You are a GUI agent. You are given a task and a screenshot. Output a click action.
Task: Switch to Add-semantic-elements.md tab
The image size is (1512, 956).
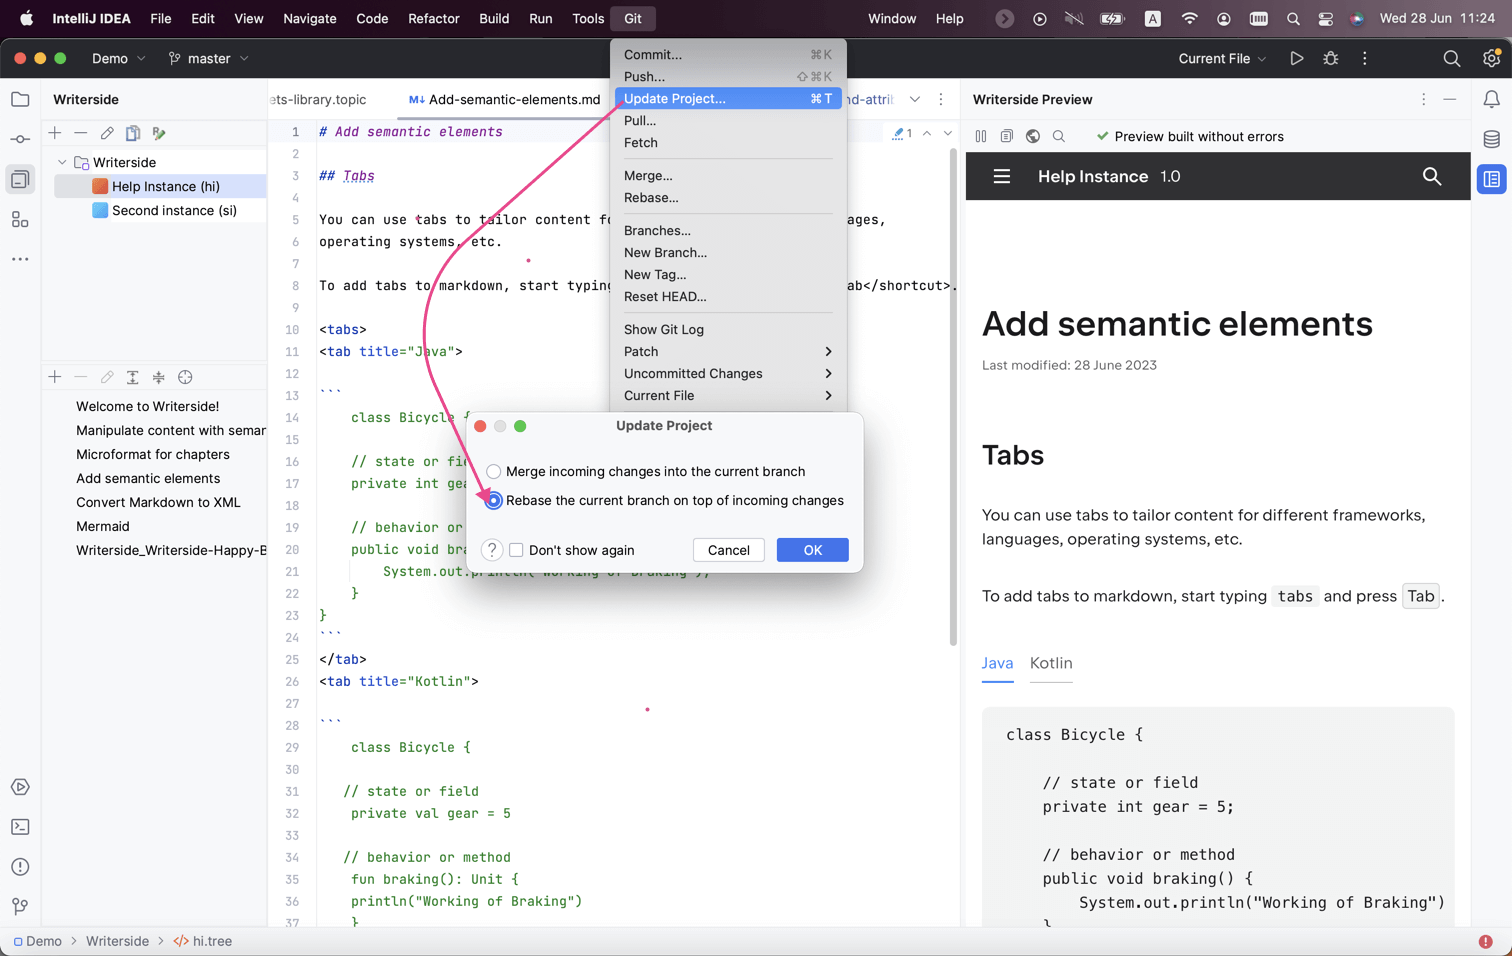tap(505, 99)
